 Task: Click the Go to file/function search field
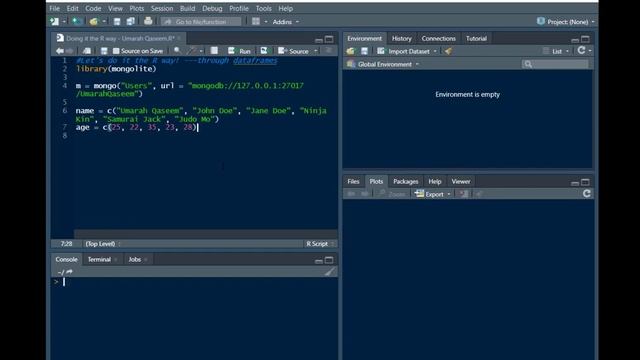click(201, 22)
